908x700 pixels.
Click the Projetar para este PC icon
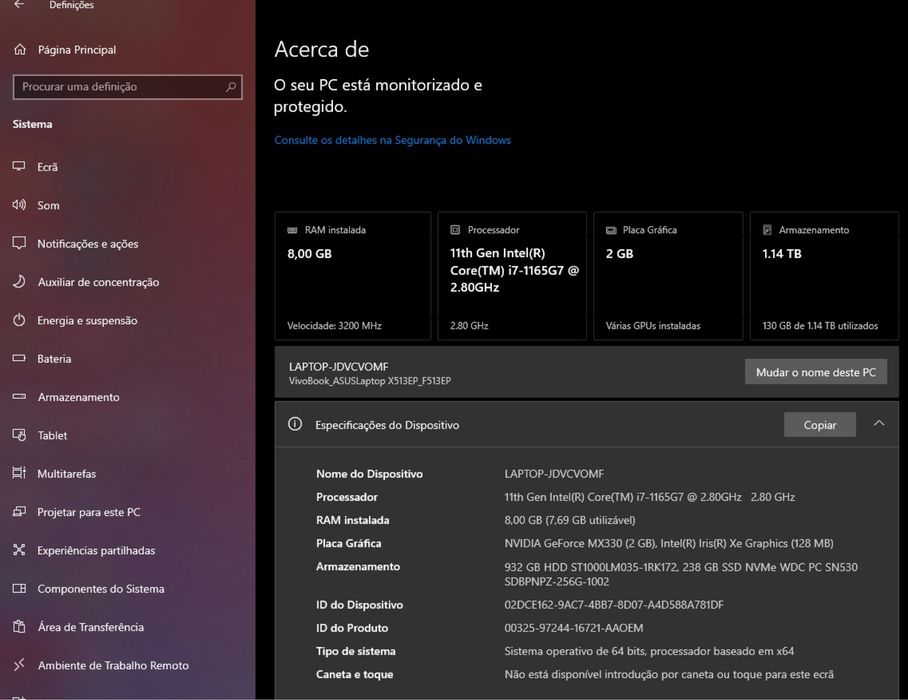(x=19, y=512)
